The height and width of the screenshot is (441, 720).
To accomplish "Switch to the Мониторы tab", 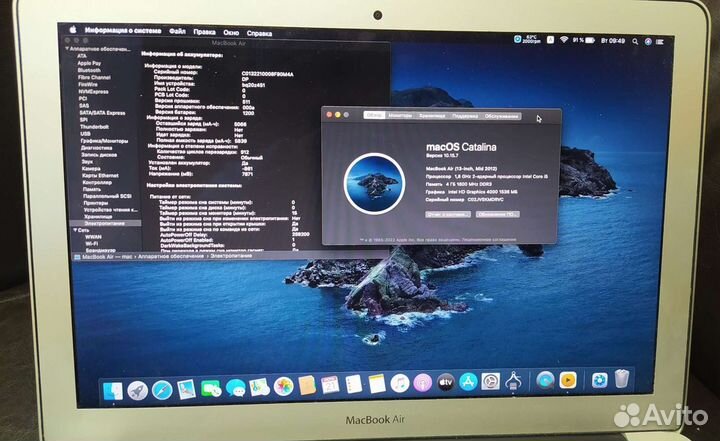I will (400, 115).
